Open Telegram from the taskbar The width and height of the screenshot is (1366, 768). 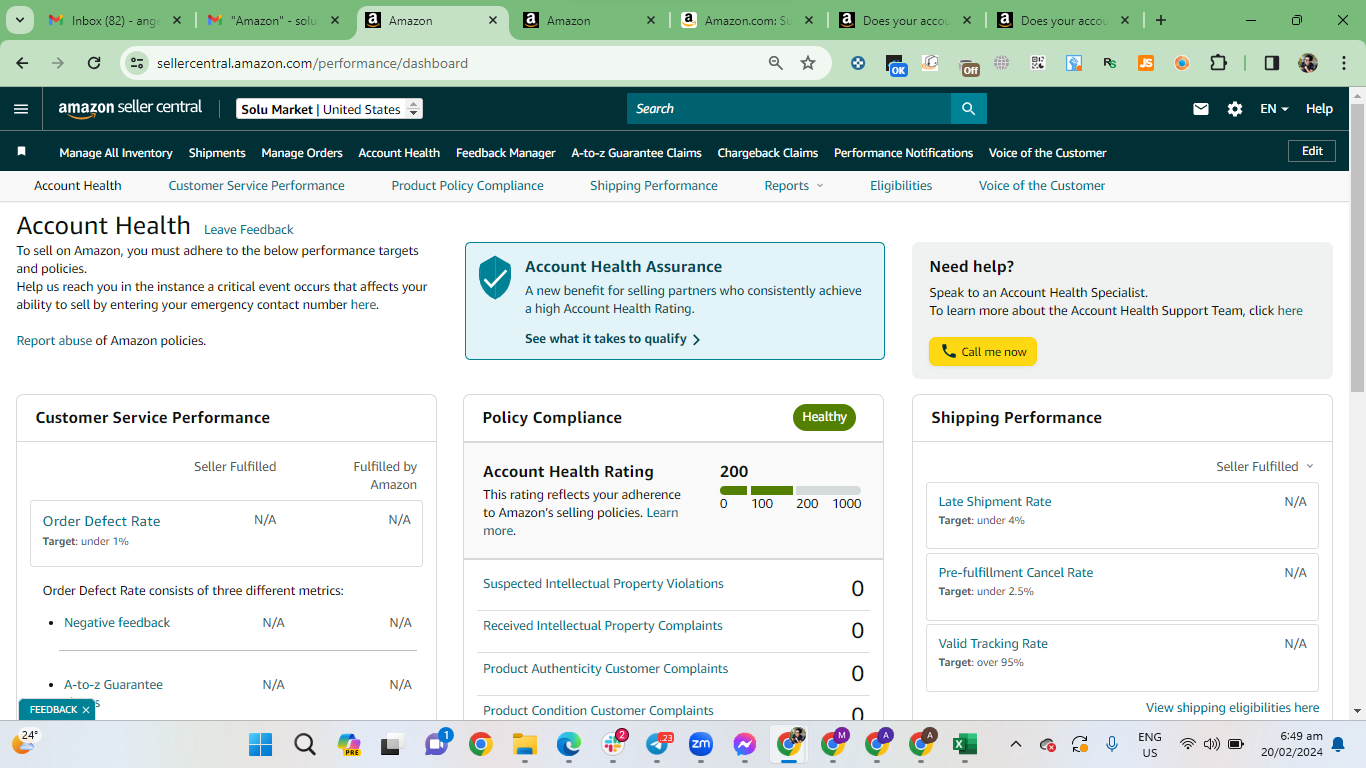(657, 744)
